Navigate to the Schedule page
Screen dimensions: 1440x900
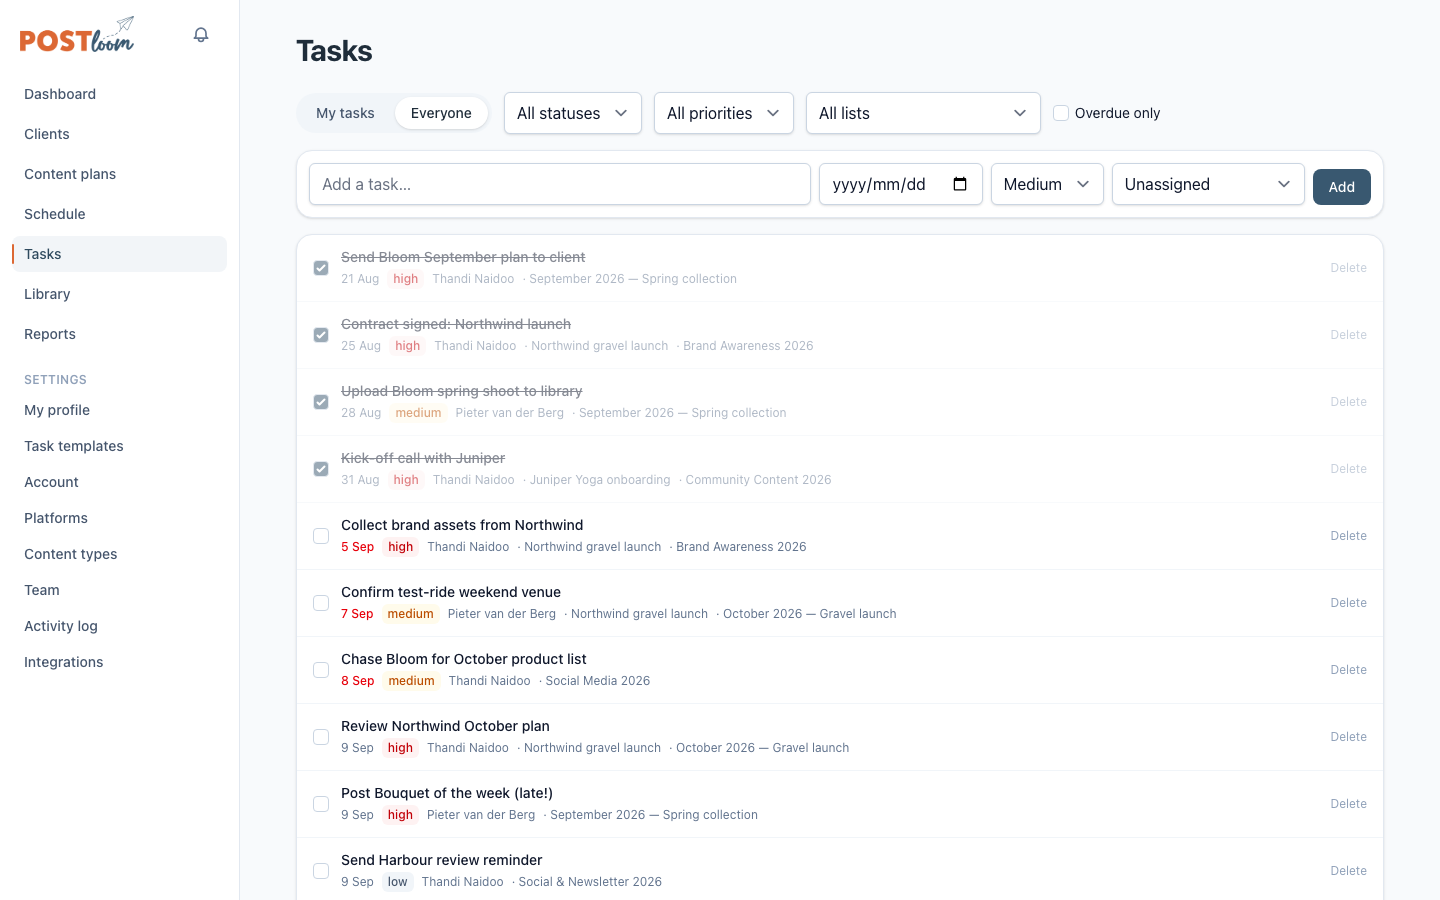click(x=119, y=214)
